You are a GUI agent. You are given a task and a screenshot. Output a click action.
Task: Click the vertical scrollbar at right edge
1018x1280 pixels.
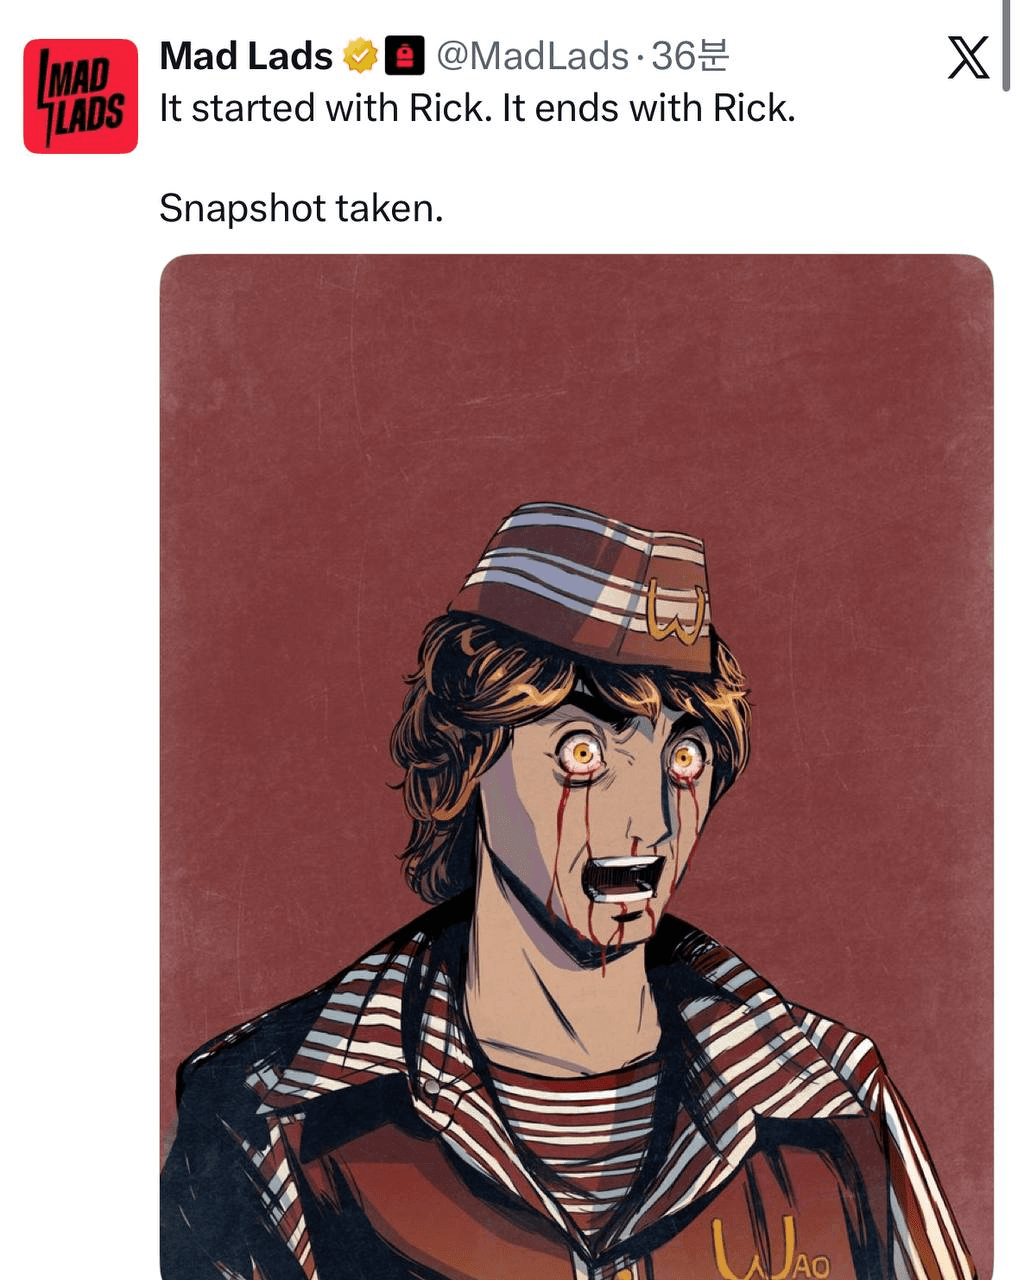(1006, 45)
